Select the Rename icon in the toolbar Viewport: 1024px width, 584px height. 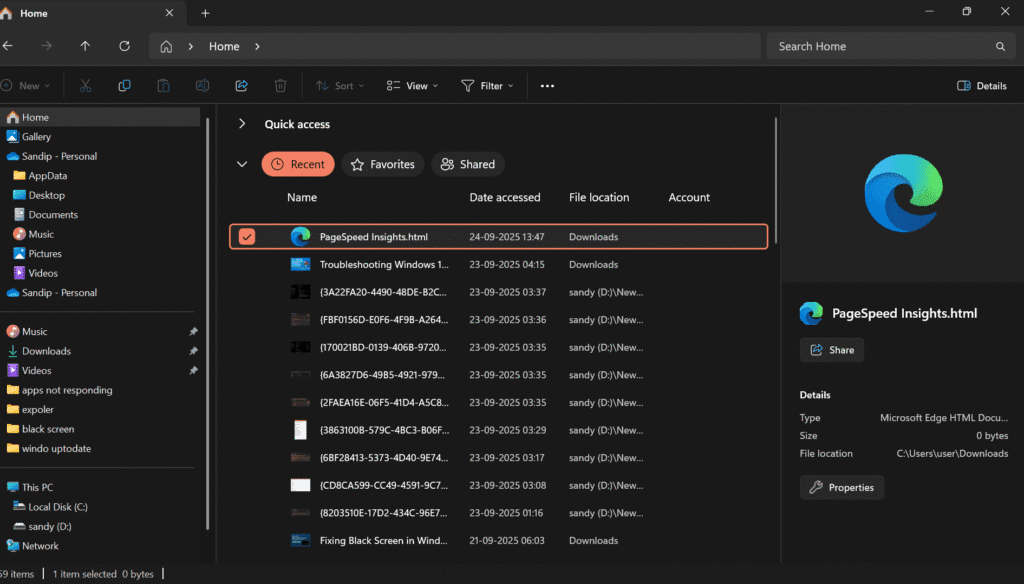point(202,85)
